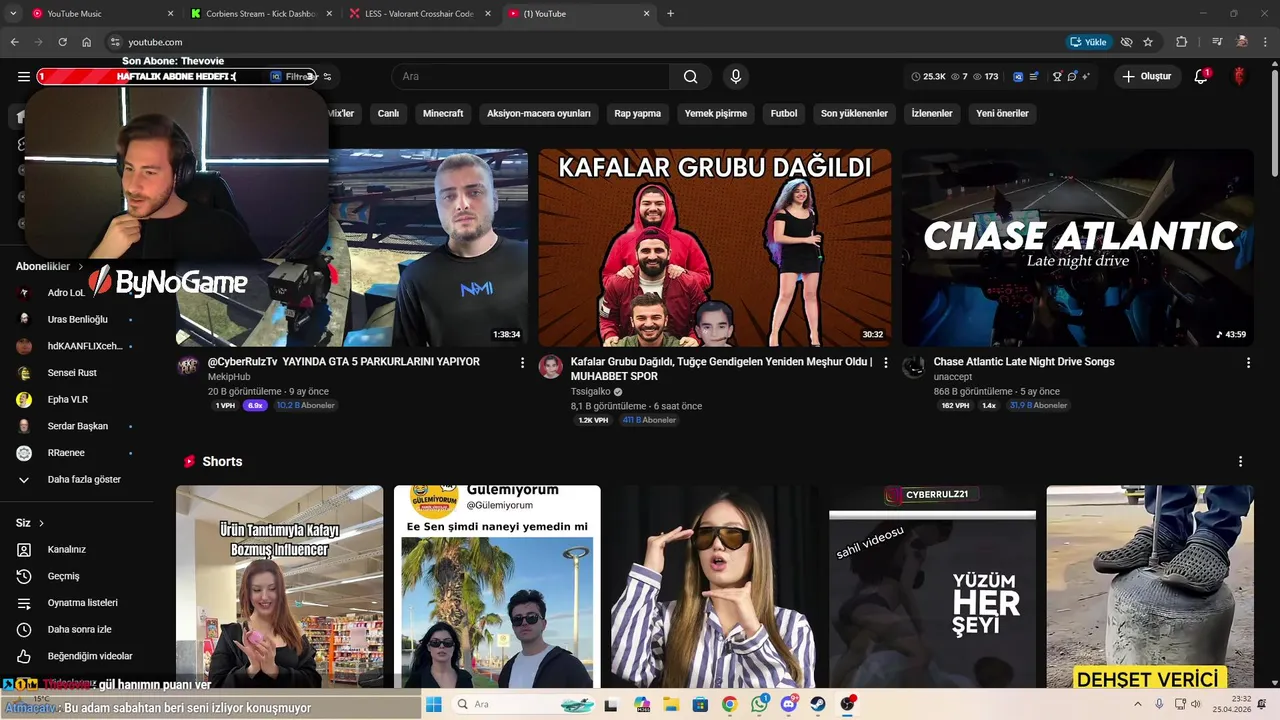Viewport: 1280px width, 720px height.
Task: Open Steam from the taskbar
Action: click(x=818, y=704)
